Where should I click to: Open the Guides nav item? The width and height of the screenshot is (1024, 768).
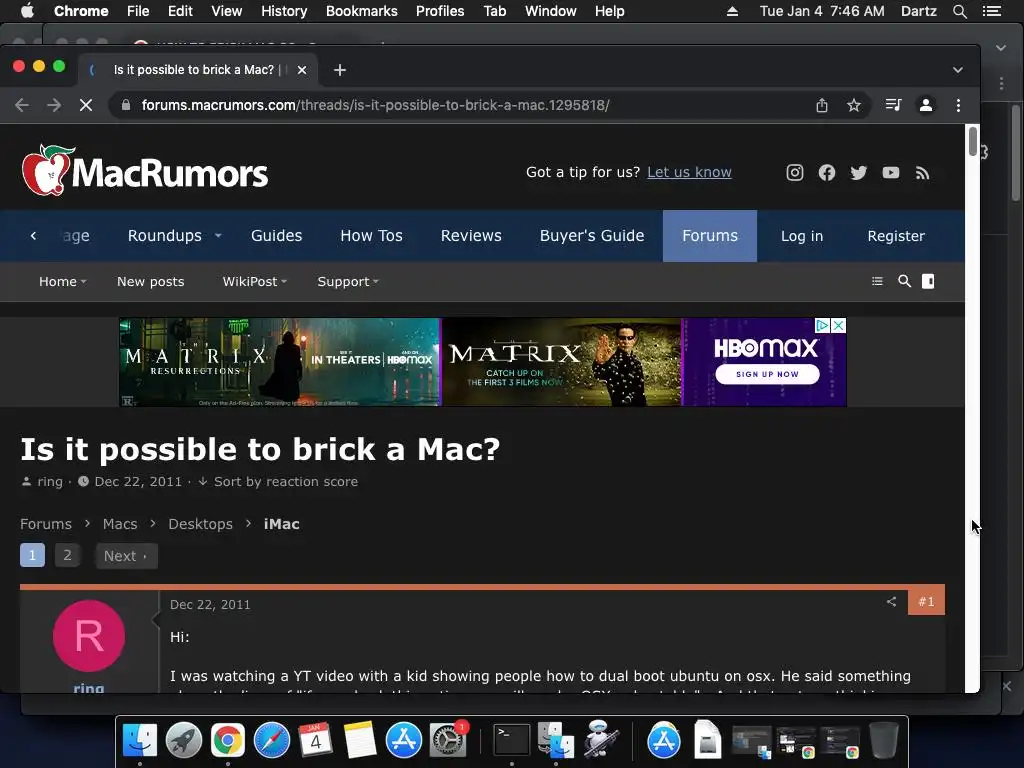click(x=276, y=236)
